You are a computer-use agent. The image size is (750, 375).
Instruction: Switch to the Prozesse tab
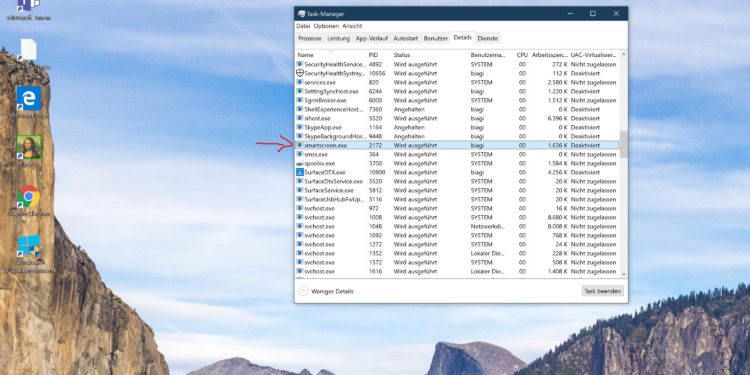tap(309, 38)
